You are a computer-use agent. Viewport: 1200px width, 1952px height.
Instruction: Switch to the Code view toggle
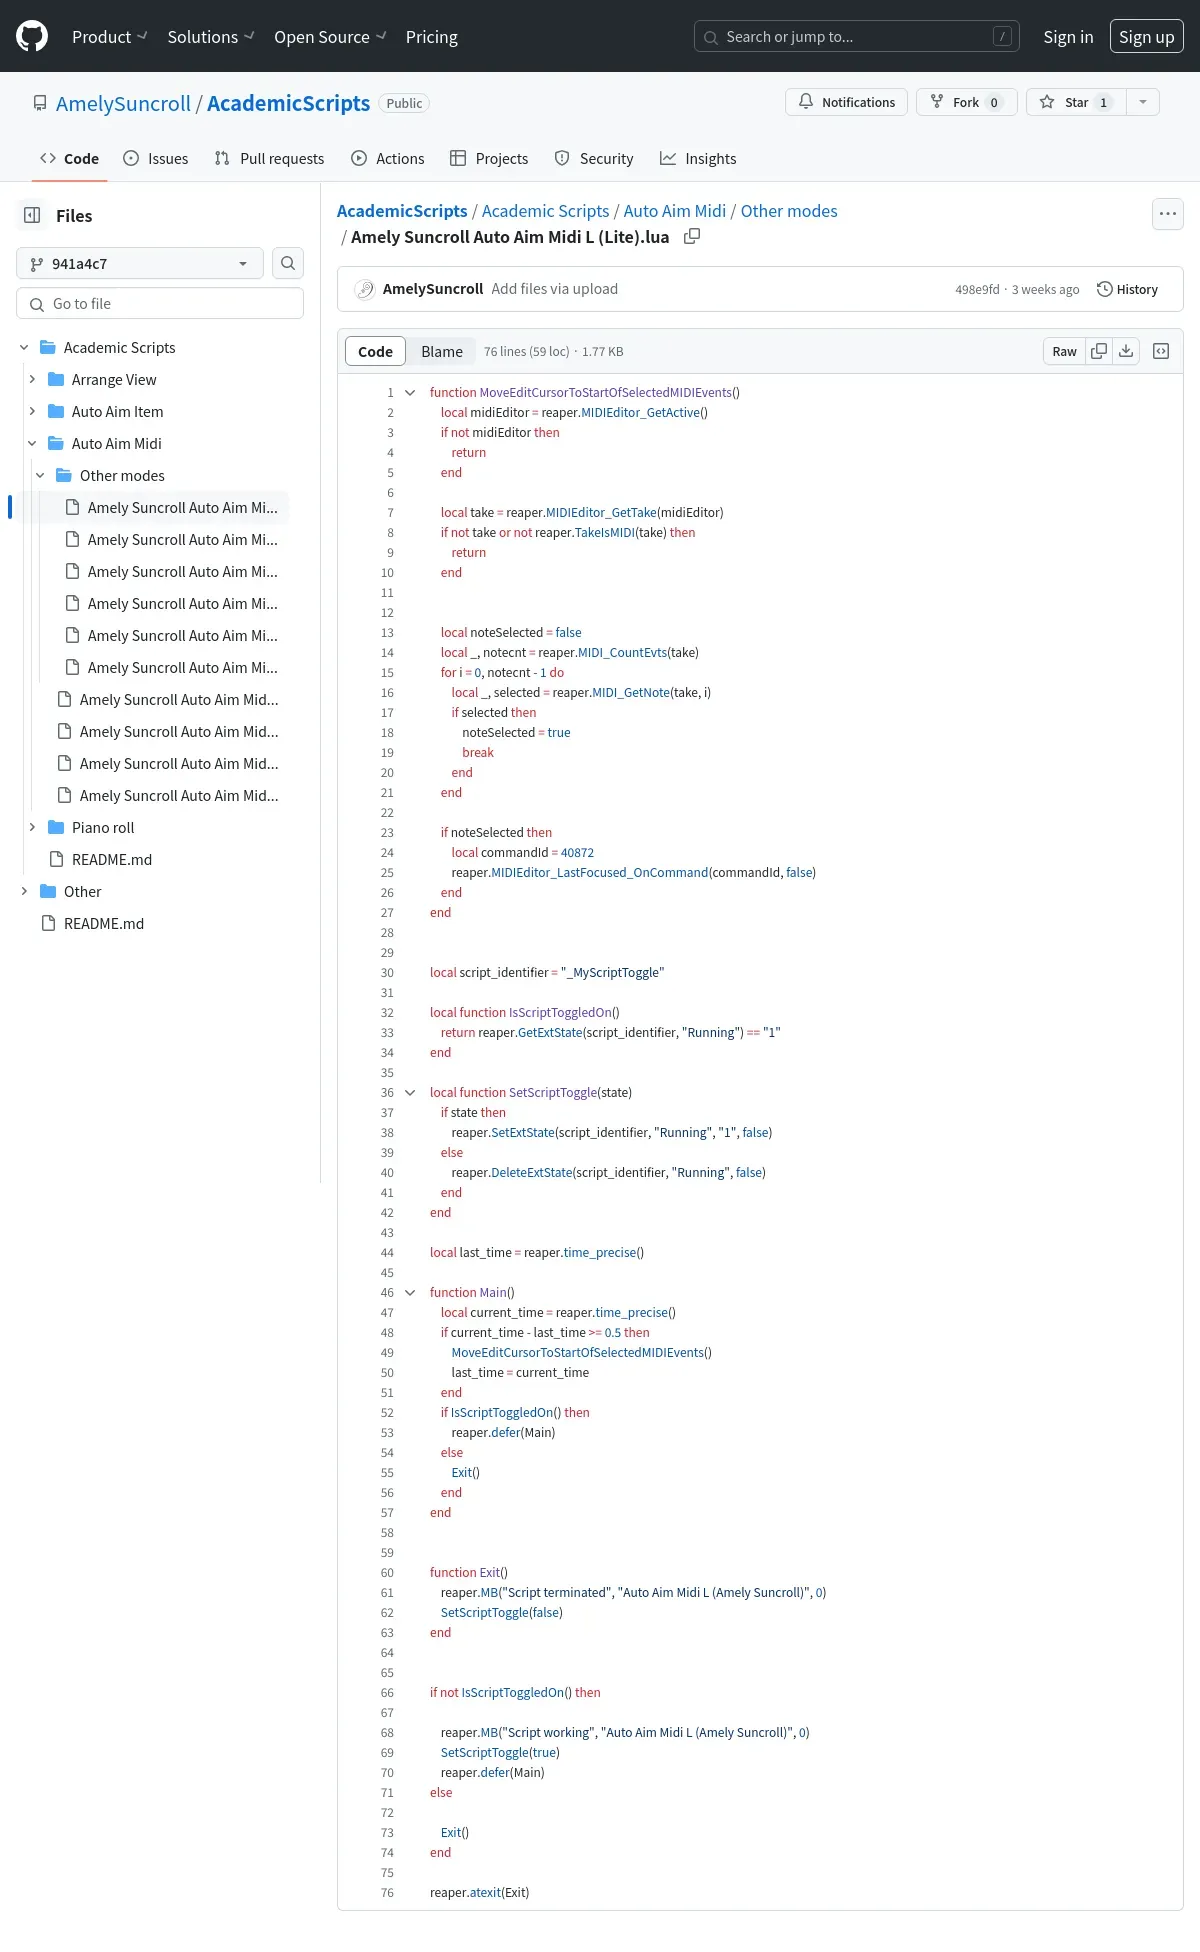375,351
